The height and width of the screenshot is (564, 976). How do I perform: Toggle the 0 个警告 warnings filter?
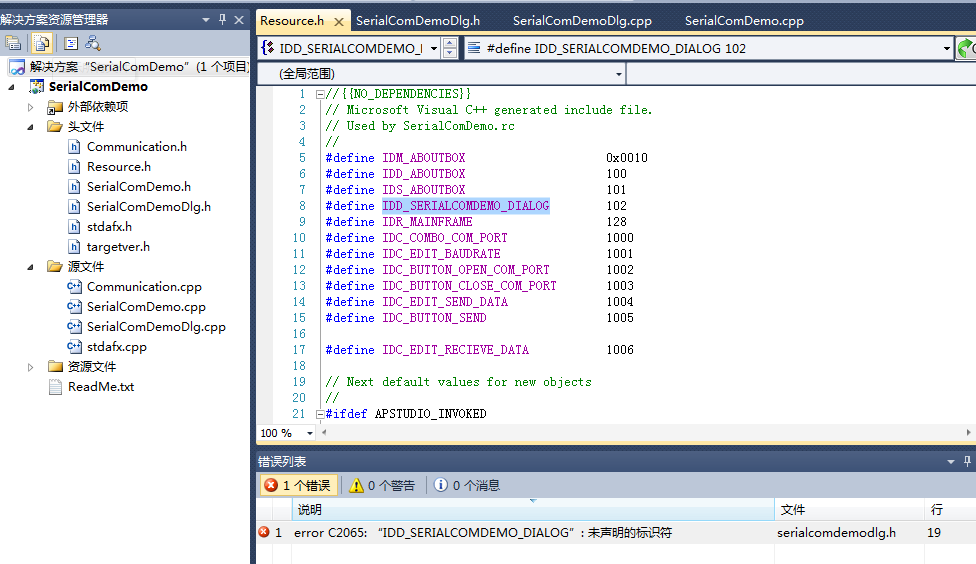(382, 486)
